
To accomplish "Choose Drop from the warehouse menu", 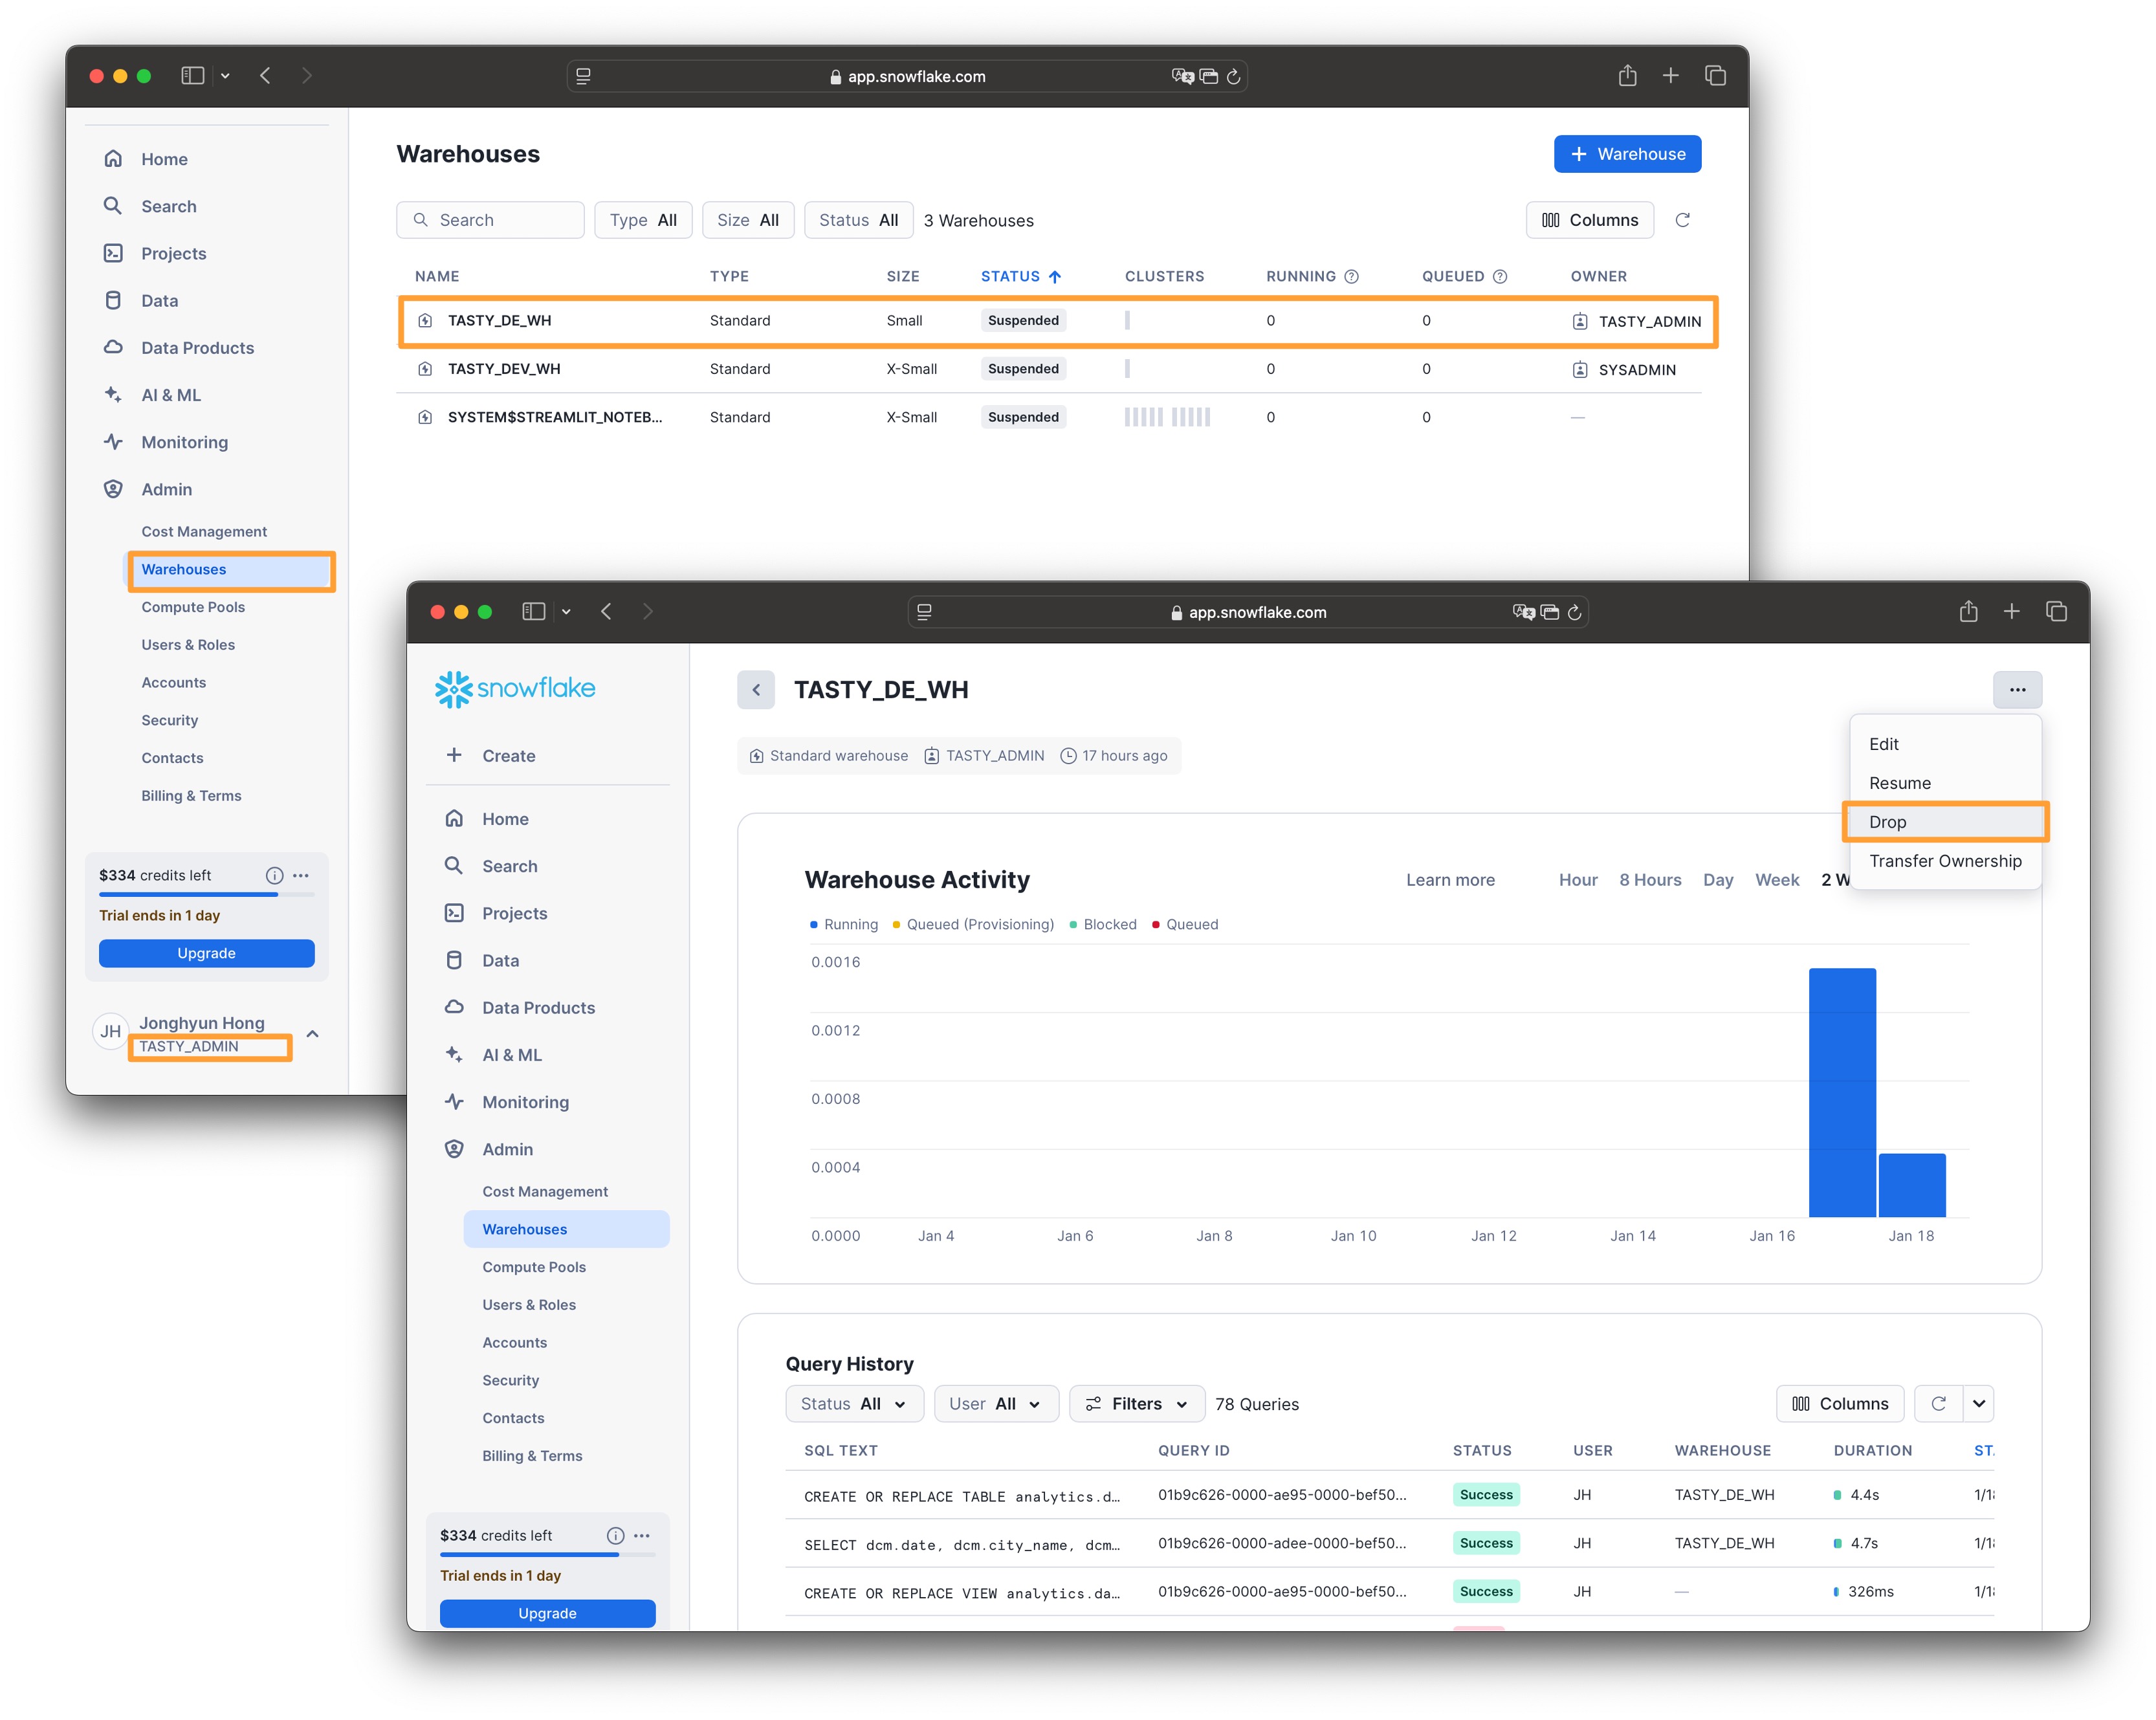I will pyautogui.click(x=1887, y=821).
